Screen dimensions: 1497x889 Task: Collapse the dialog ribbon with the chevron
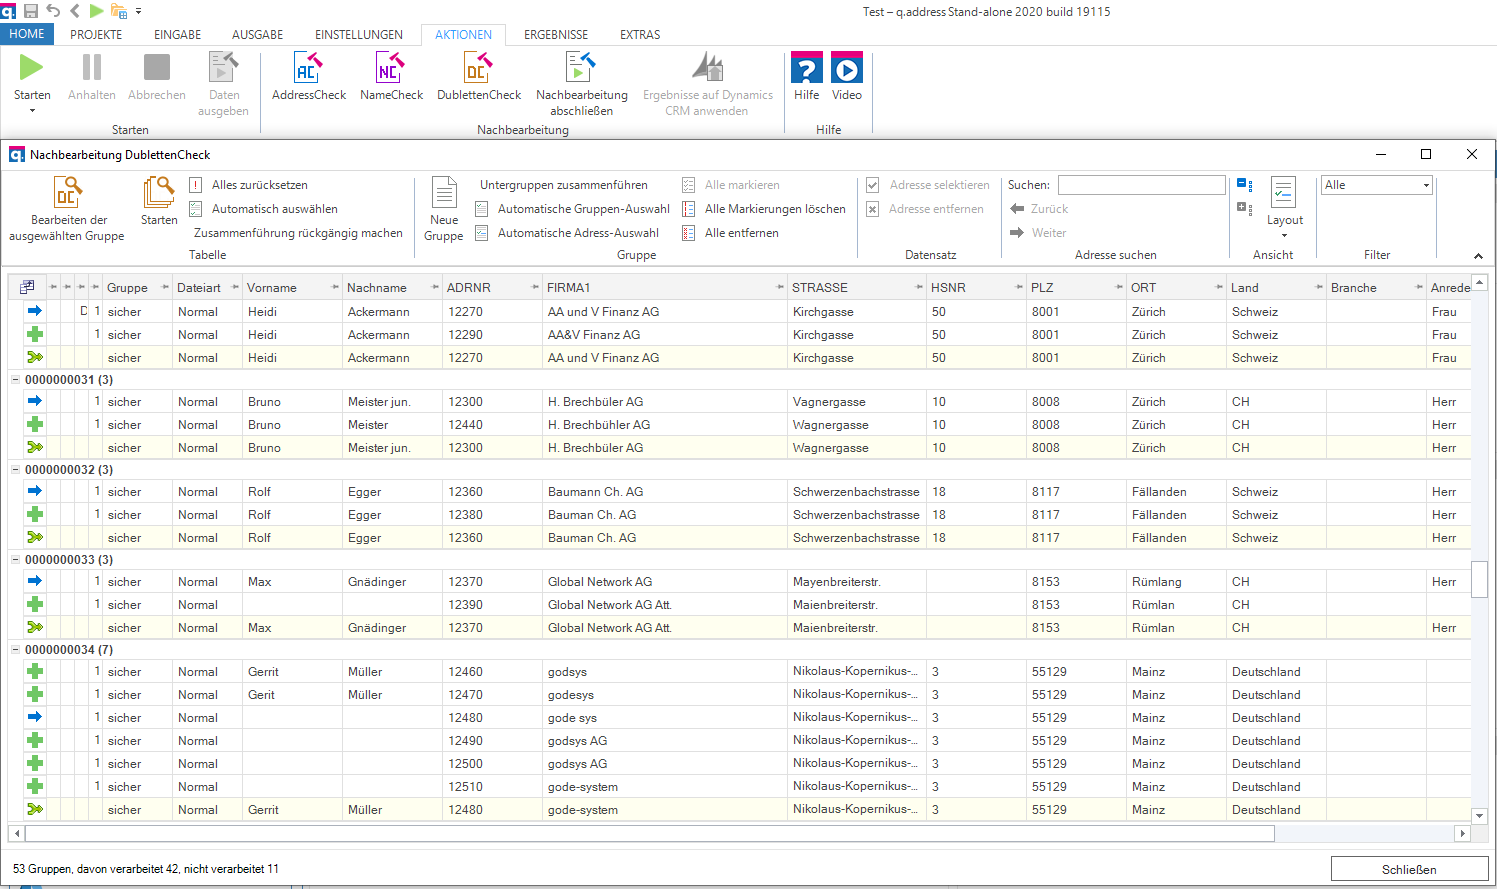(1478, 256)
